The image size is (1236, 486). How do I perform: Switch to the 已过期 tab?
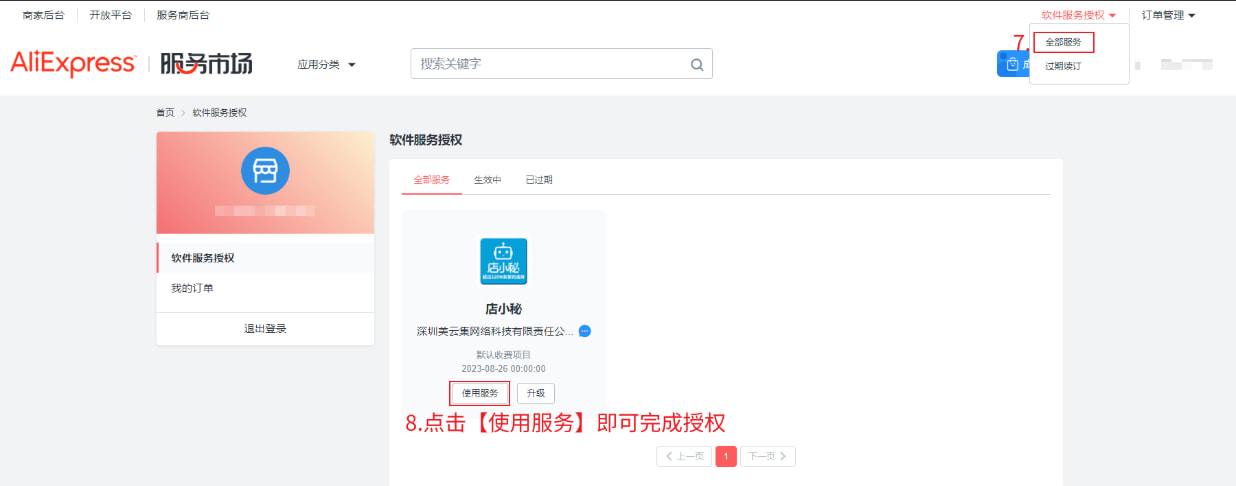coord(539,180)
